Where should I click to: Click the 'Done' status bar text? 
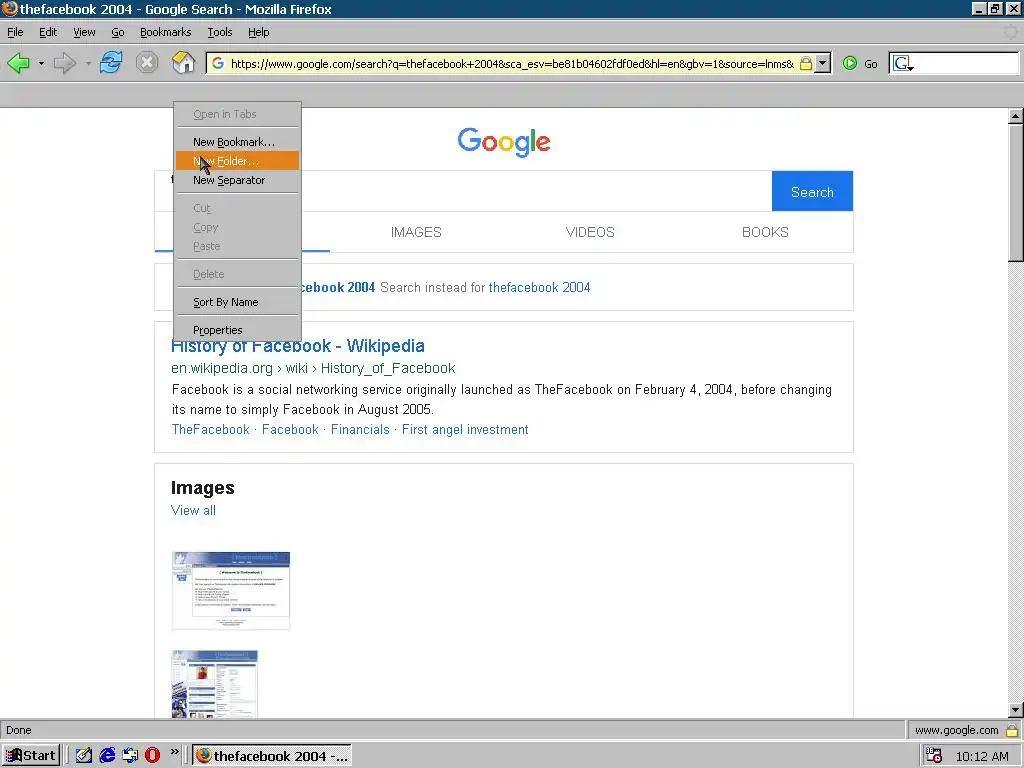tap(19, 730)
